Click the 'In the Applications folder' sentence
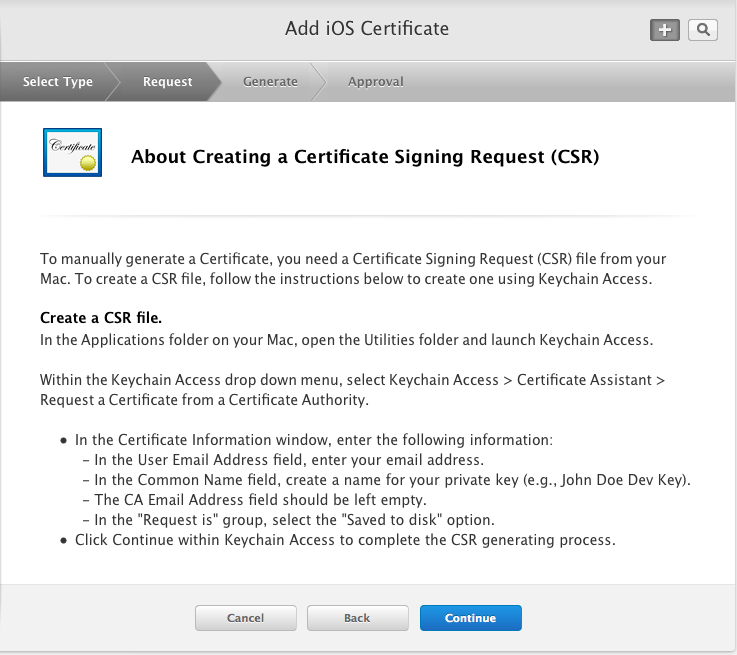This screenshot has height=655, width=737. click(346, 340)
